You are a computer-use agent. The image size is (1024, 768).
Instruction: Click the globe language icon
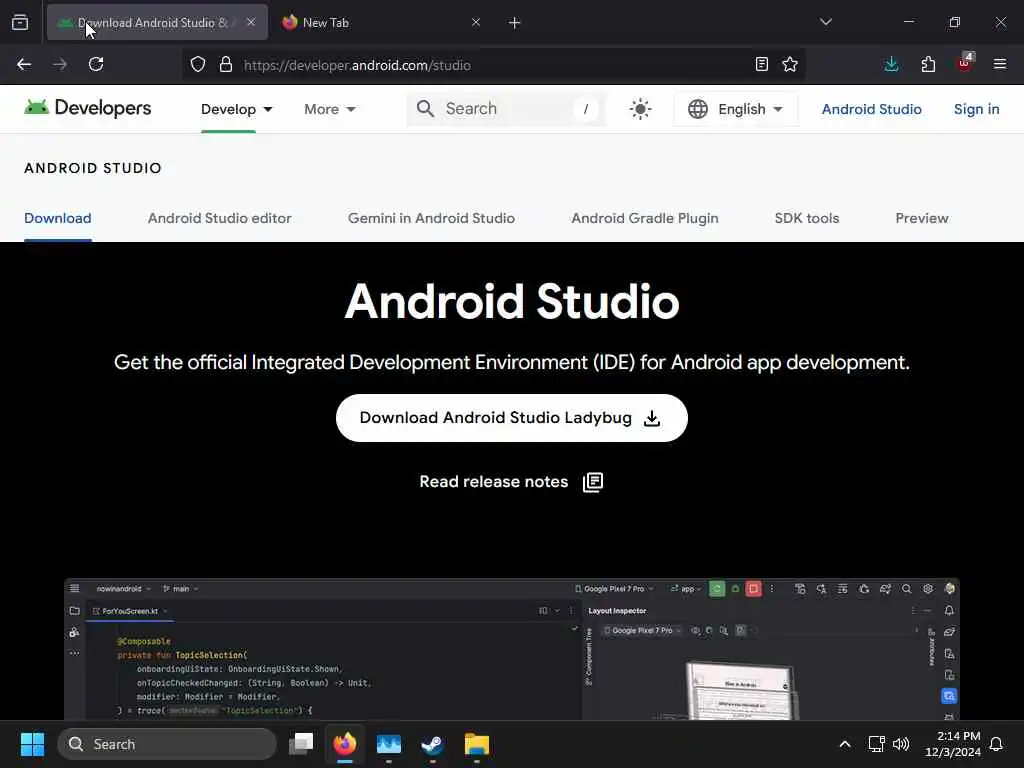698,109
